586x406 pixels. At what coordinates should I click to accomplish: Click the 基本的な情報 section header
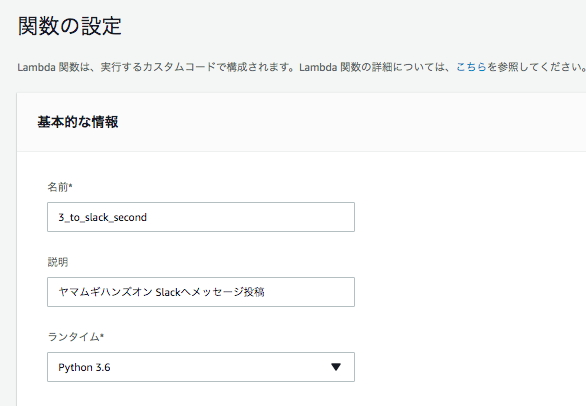click(78, 122)
